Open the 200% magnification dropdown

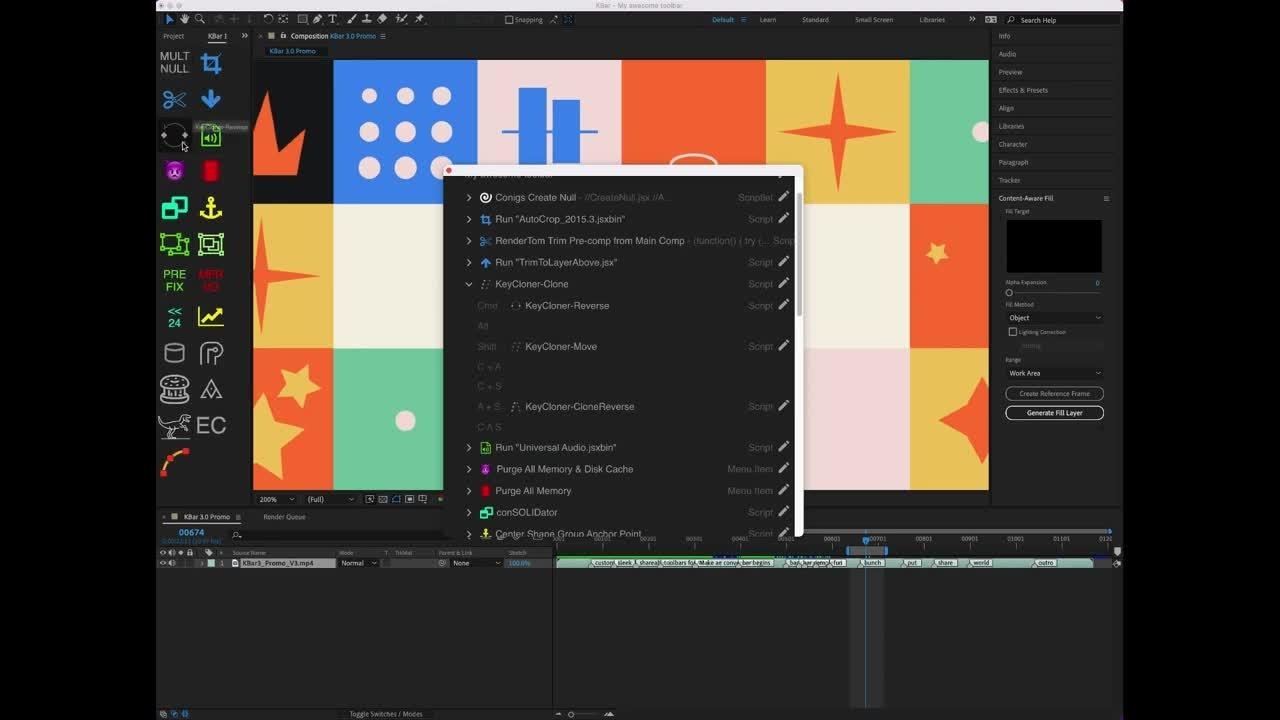coord(277,499)
